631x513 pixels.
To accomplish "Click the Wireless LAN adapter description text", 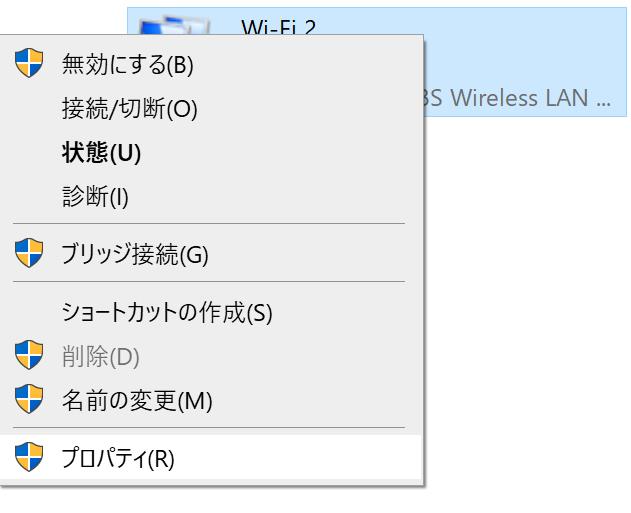I will click(530, 98).
